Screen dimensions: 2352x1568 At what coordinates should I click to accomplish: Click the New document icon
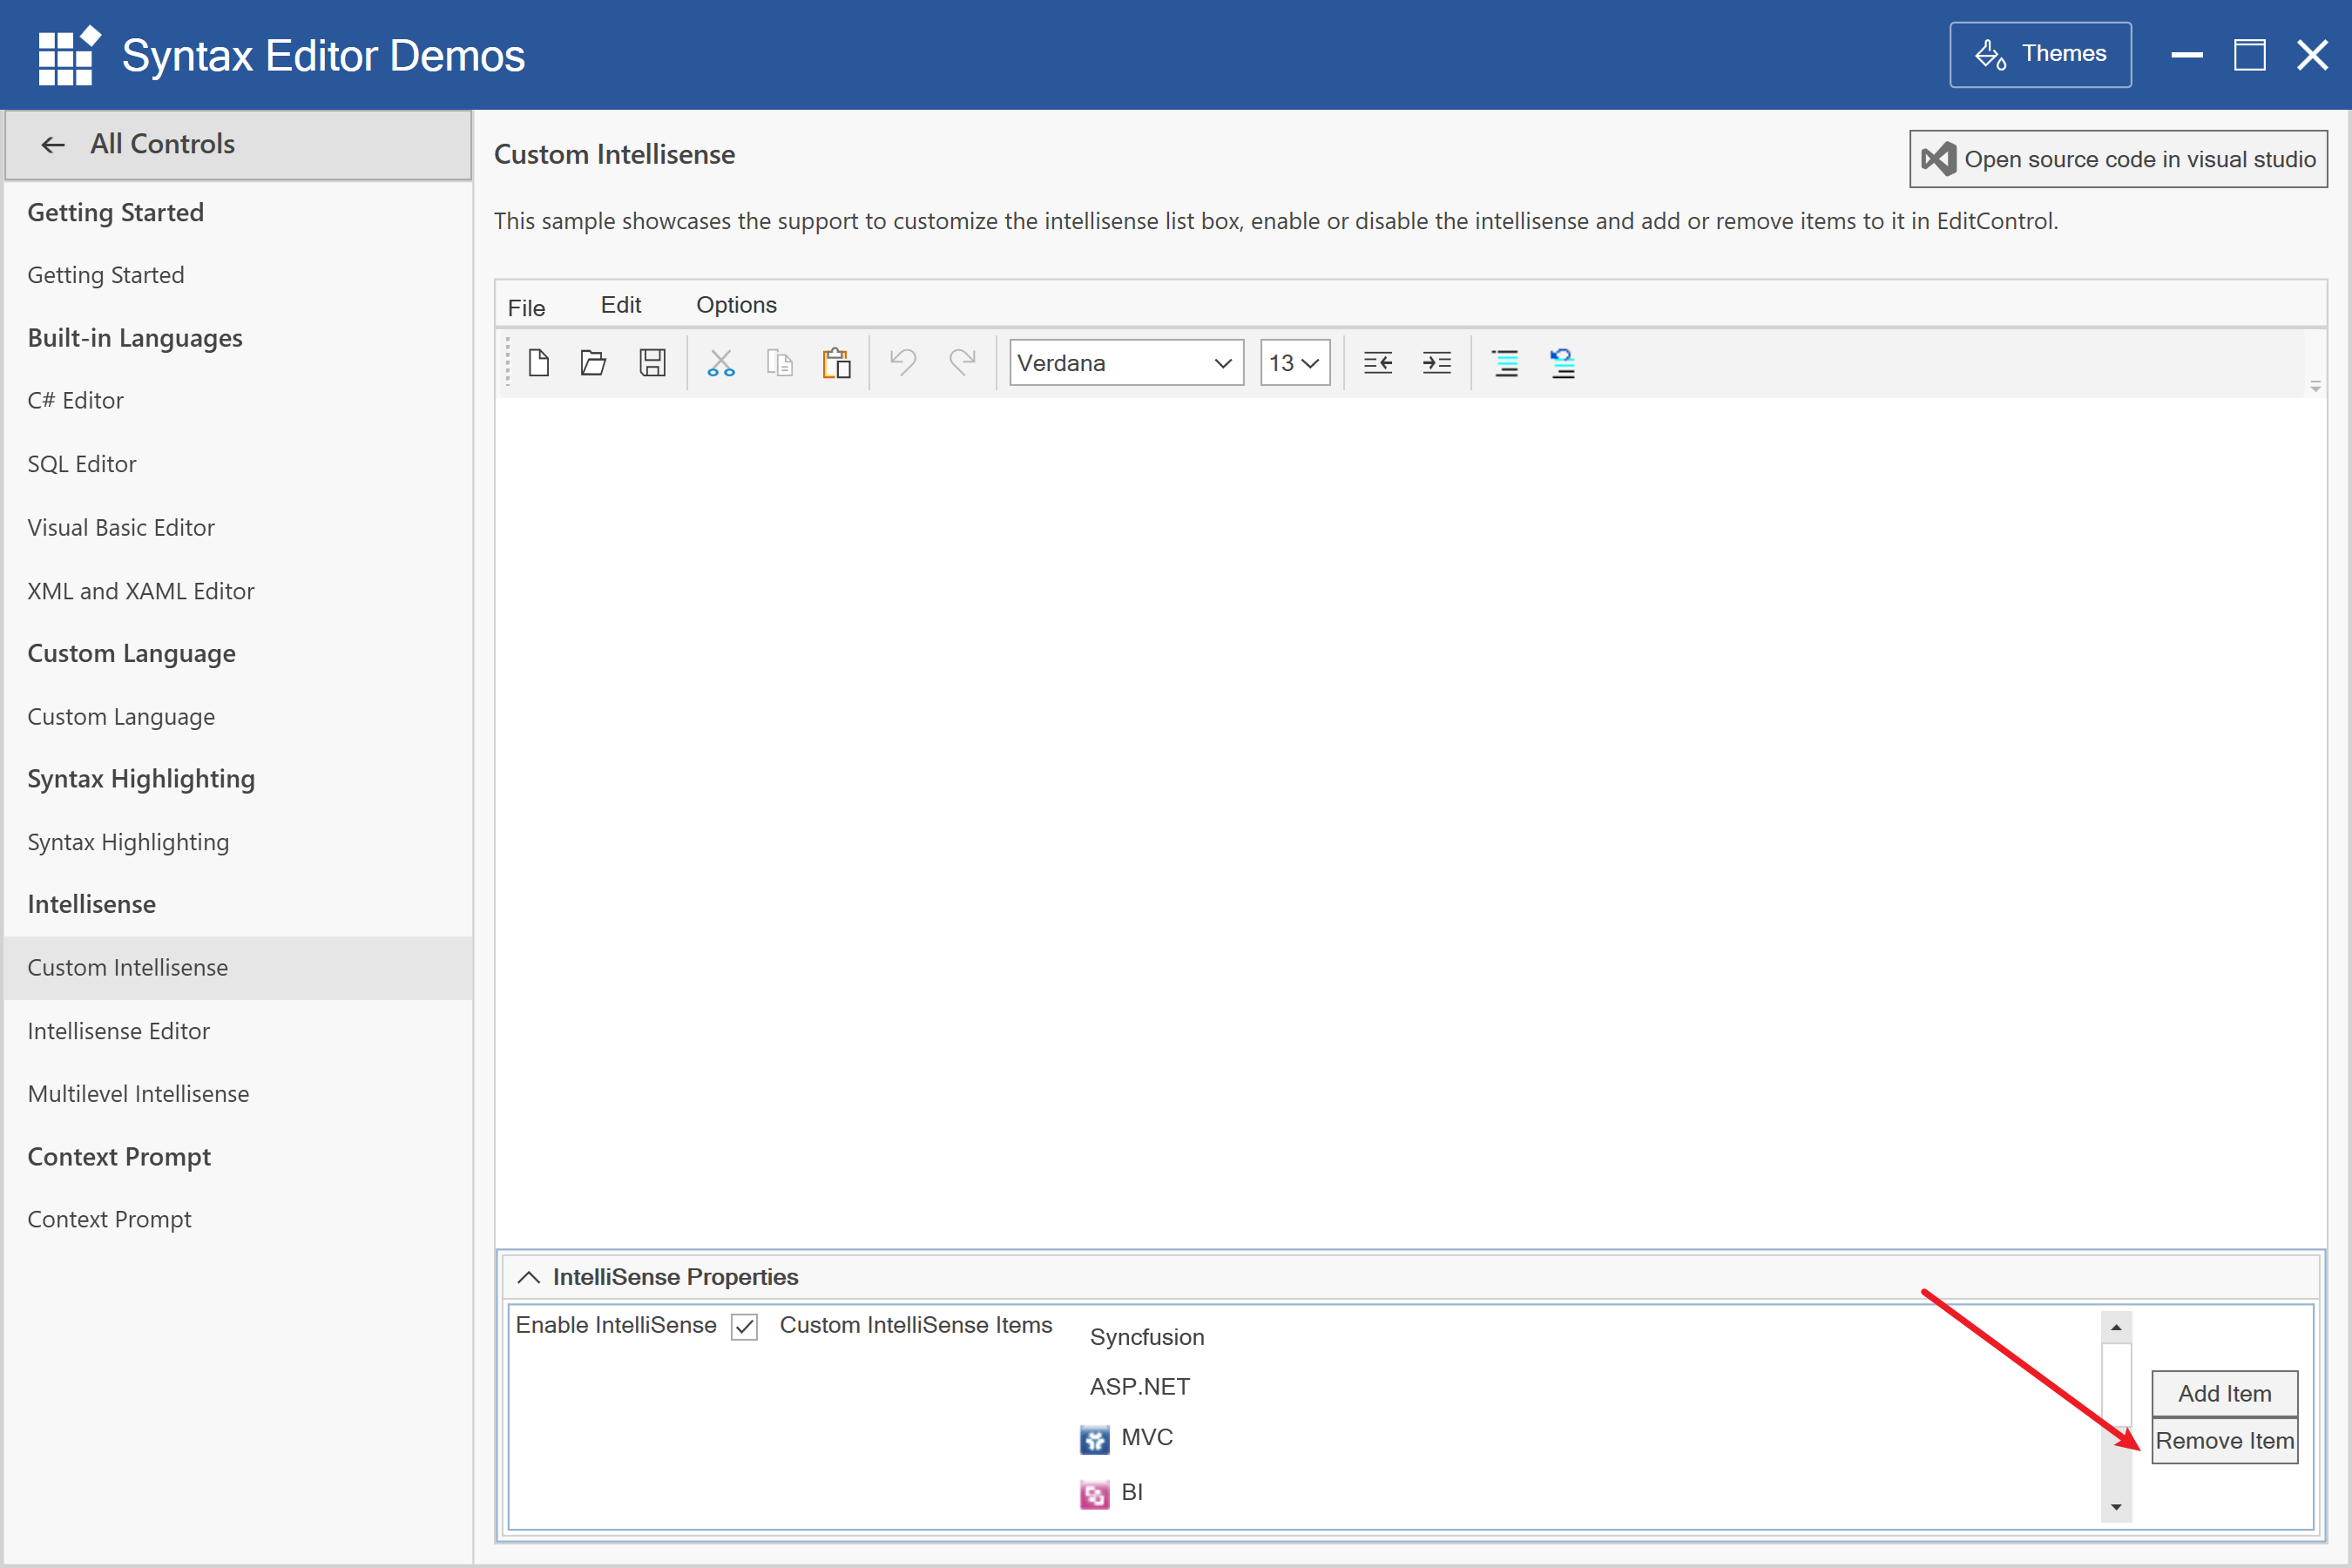point(538,363)
